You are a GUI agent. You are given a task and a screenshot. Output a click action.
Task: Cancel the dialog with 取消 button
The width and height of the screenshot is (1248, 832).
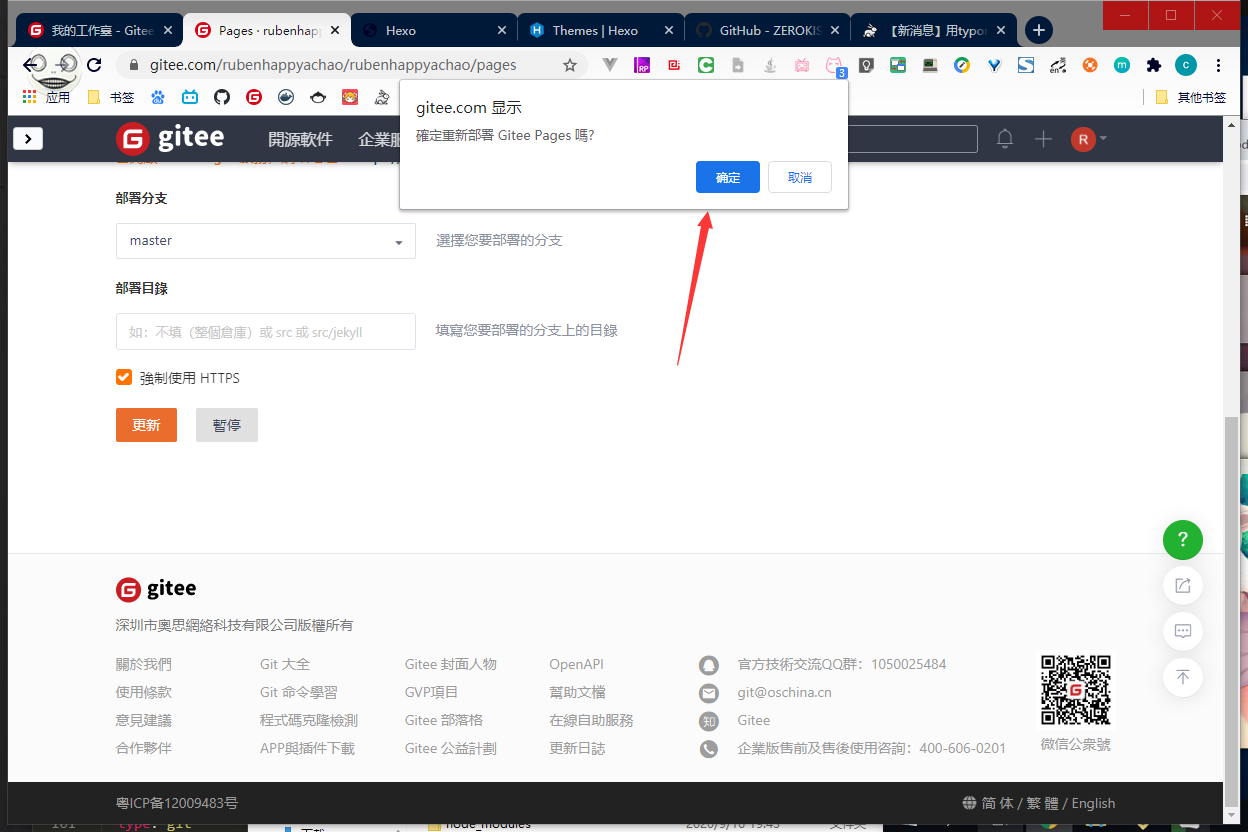point(799,177)
